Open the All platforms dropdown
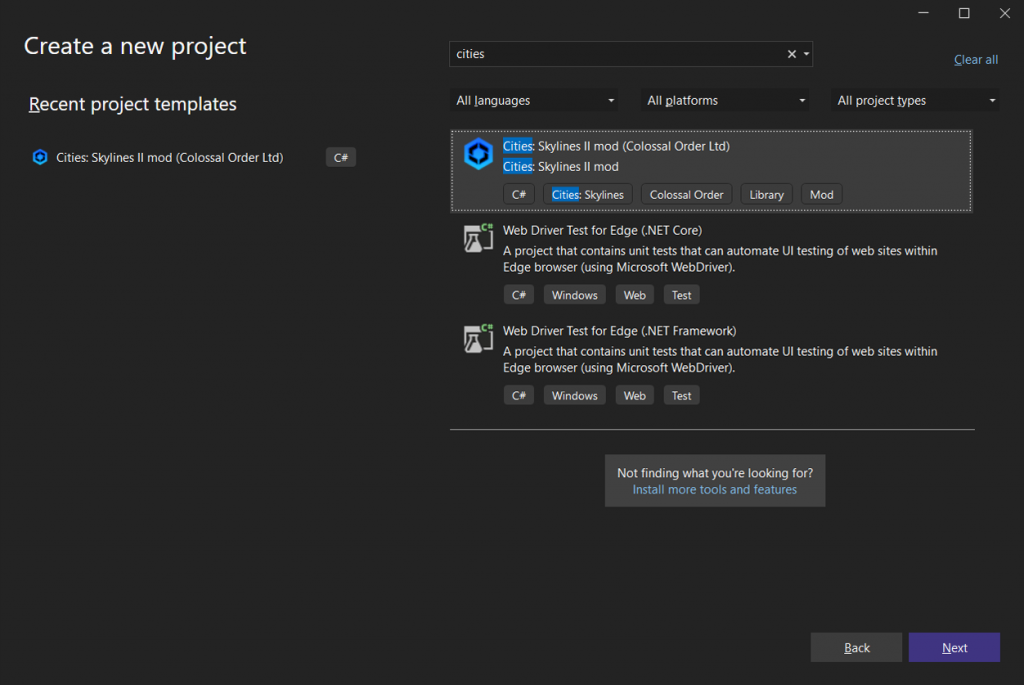1024x685 pixels. 726,100
